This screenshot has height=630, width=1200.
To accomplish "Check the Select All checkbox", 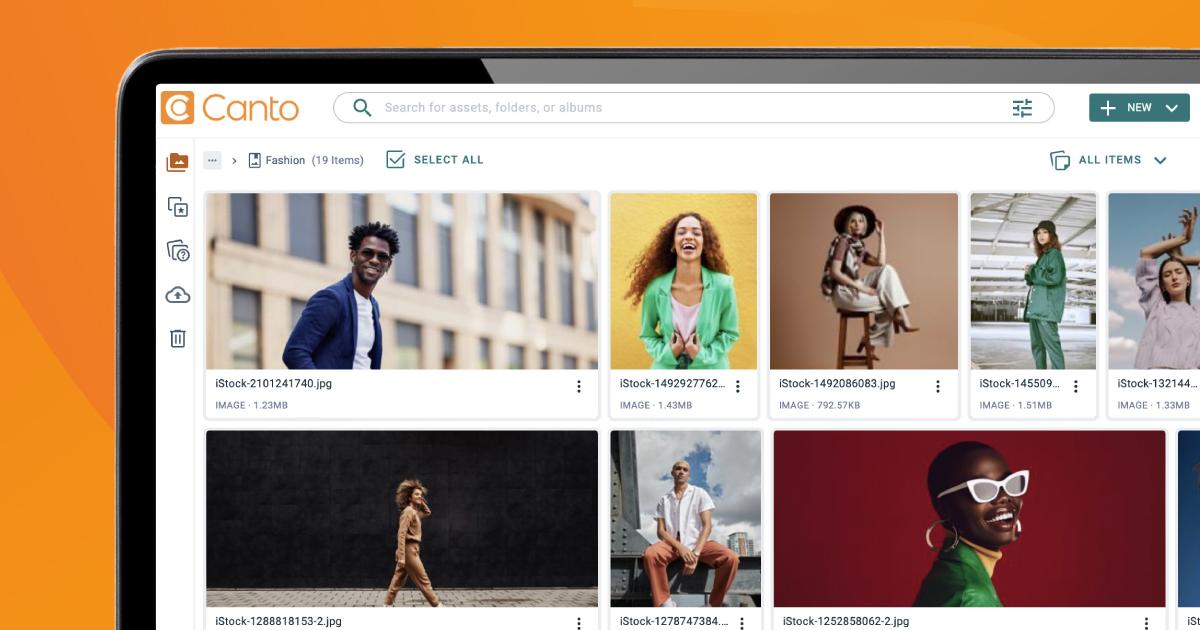I will (395, 160).
